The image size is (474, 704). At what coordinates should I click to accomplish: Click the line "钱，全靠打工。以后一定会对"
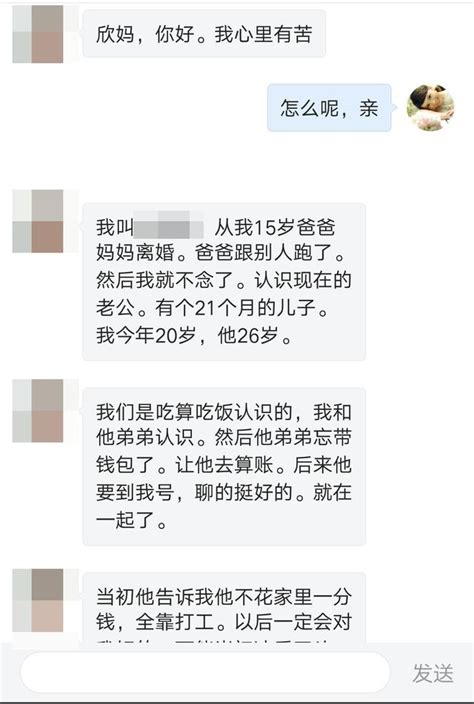click(x=224, y=623)
